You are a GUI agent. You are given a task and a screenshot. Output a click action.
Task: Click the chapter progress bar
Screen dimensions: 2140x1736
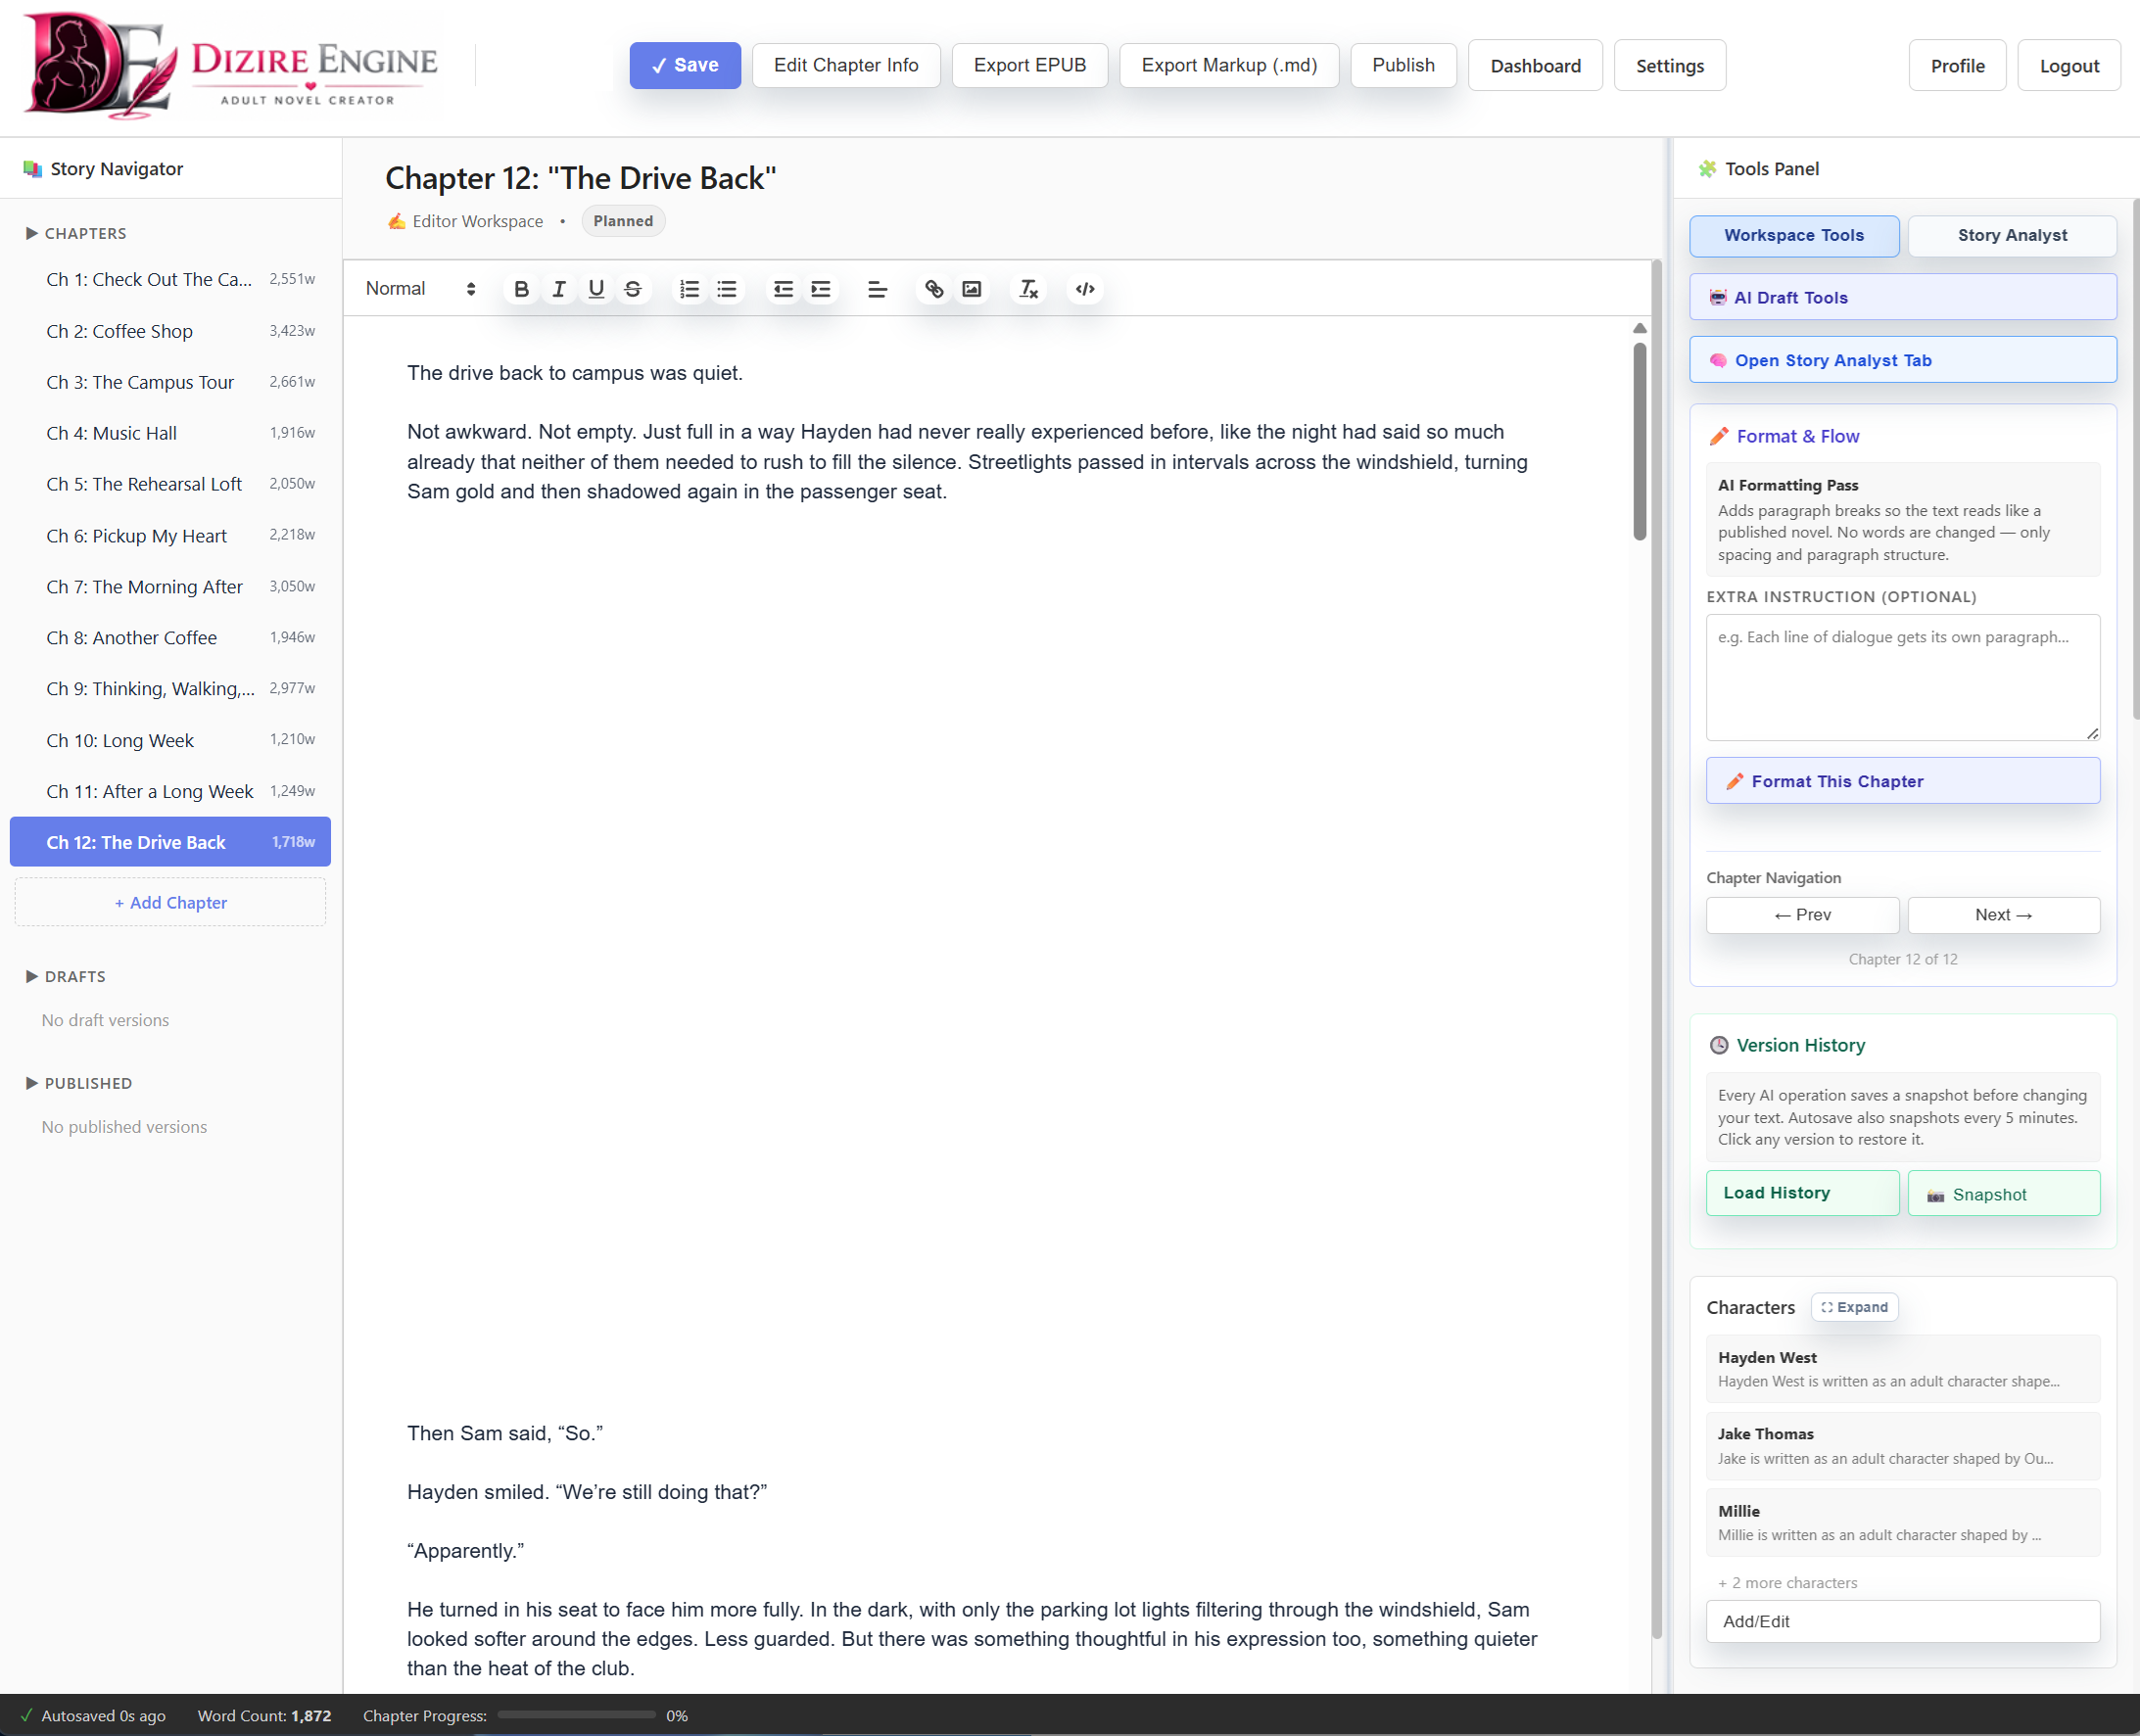(577, 1715)
